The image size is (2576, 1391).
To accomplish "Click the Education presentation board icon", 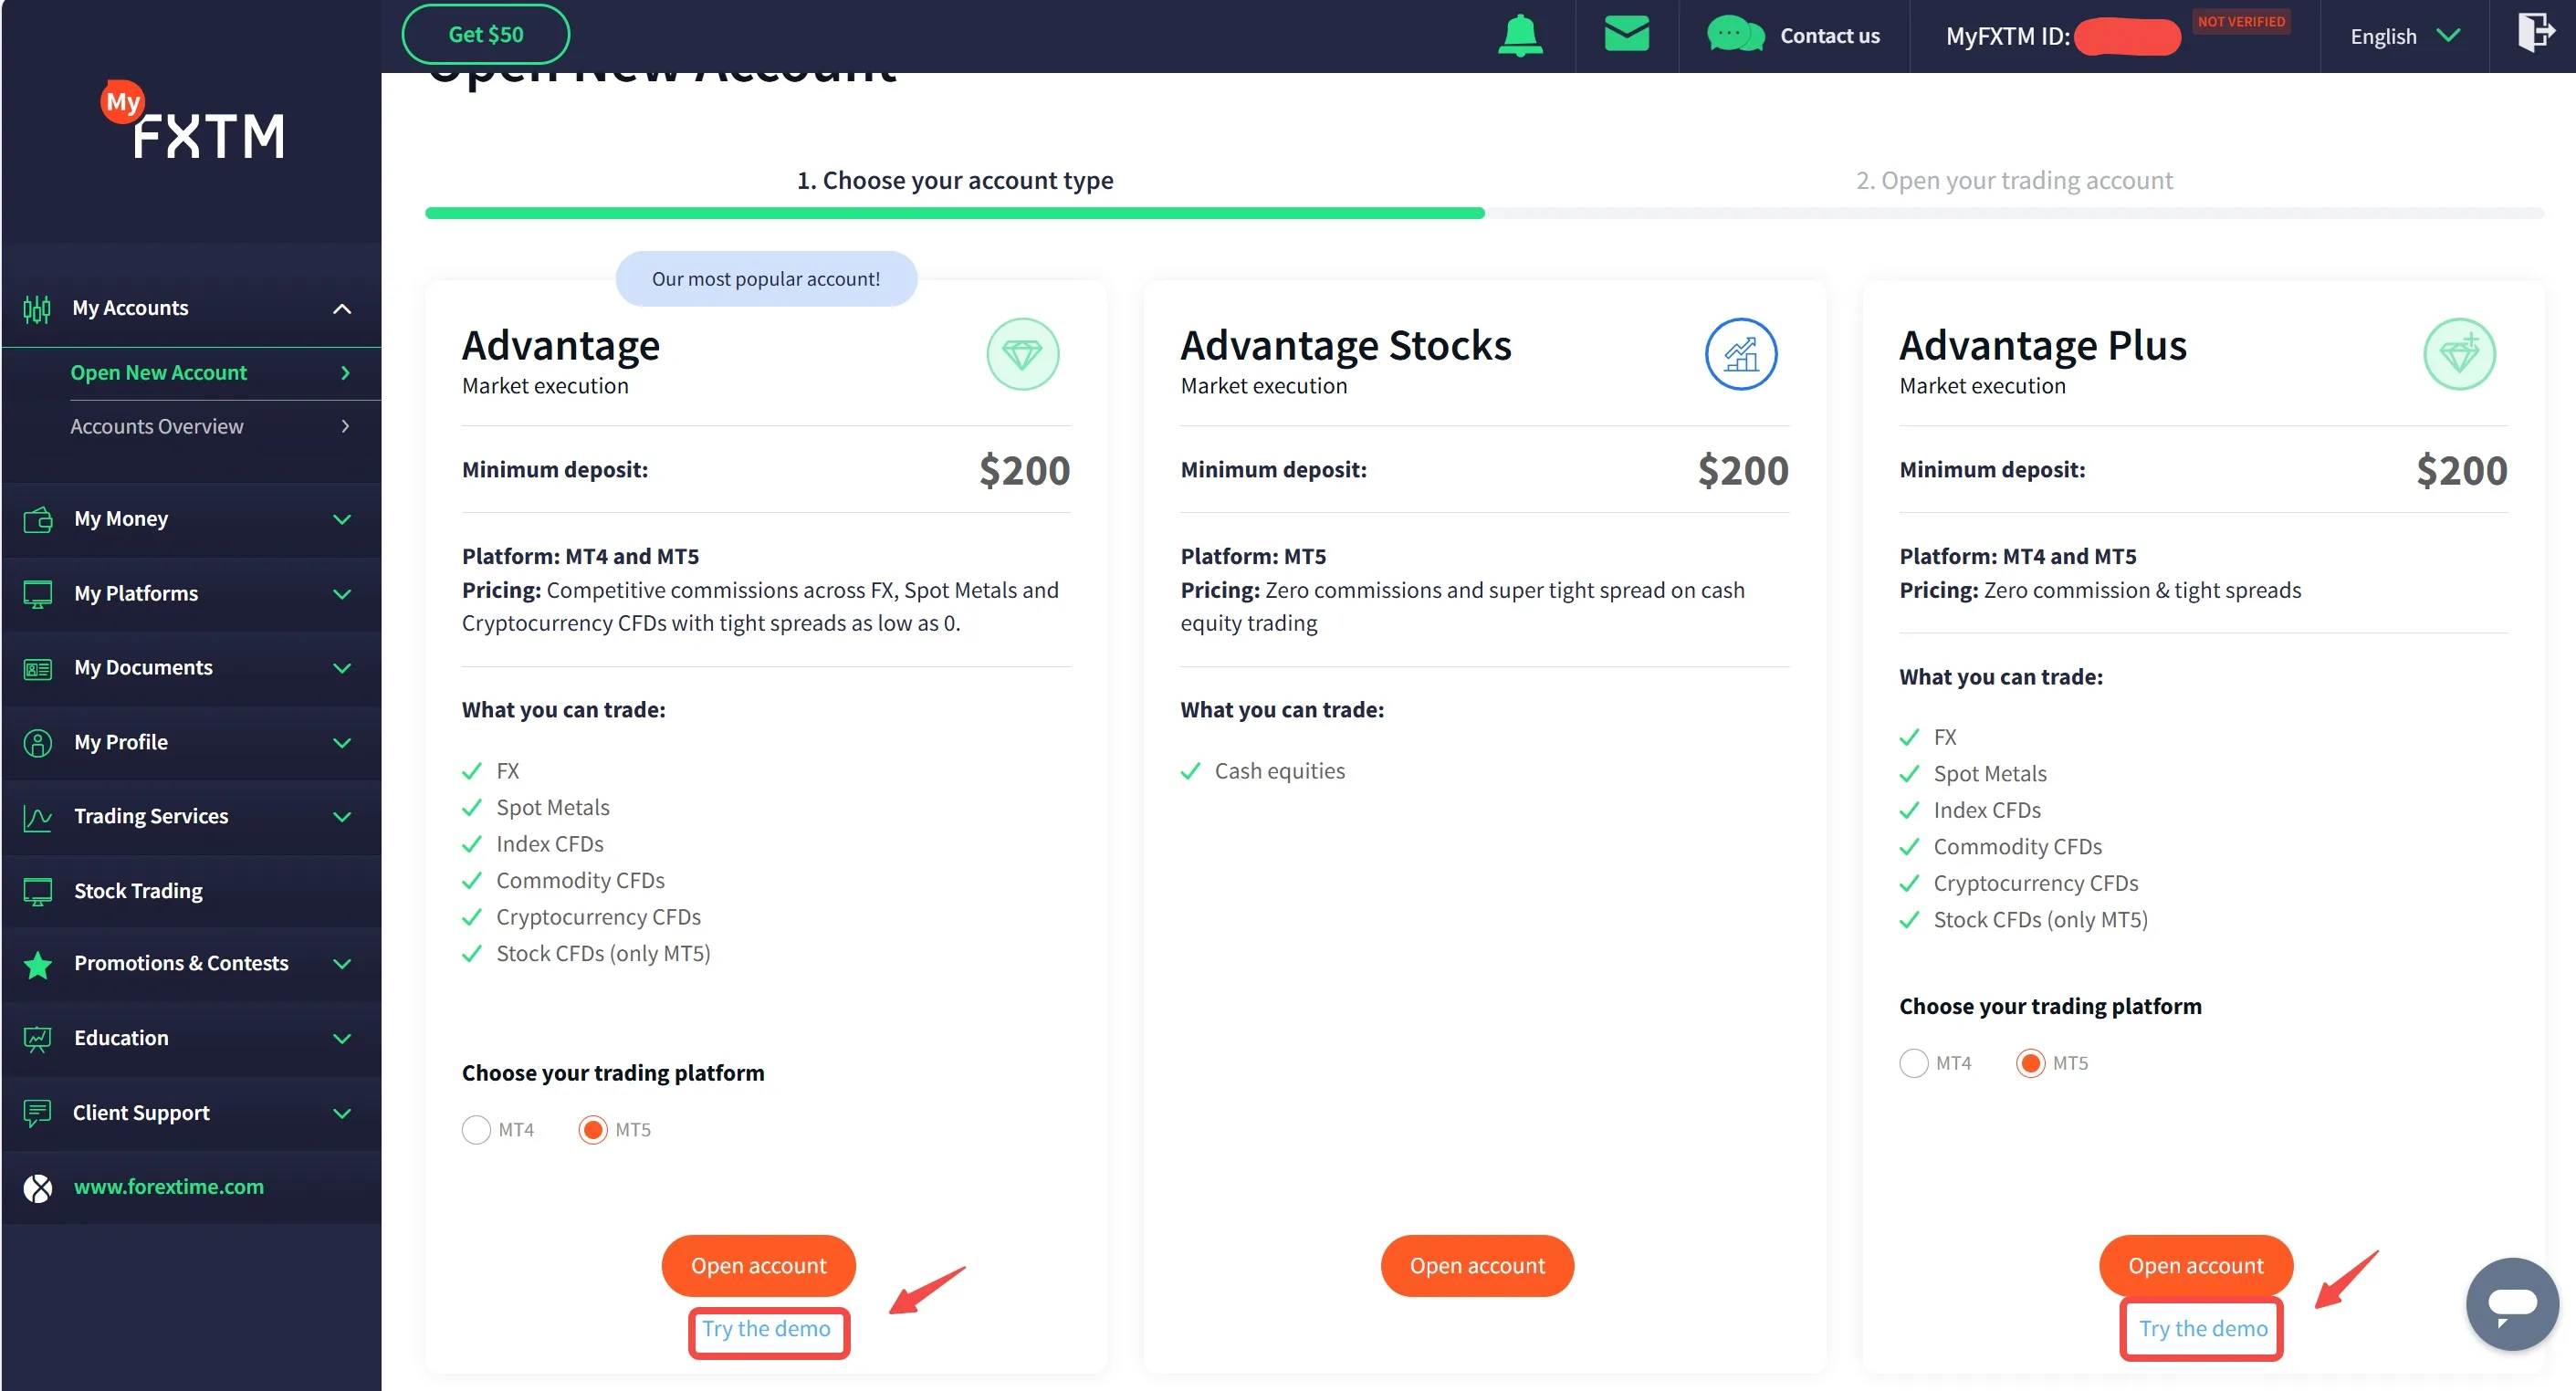I will pos(38,1039).
